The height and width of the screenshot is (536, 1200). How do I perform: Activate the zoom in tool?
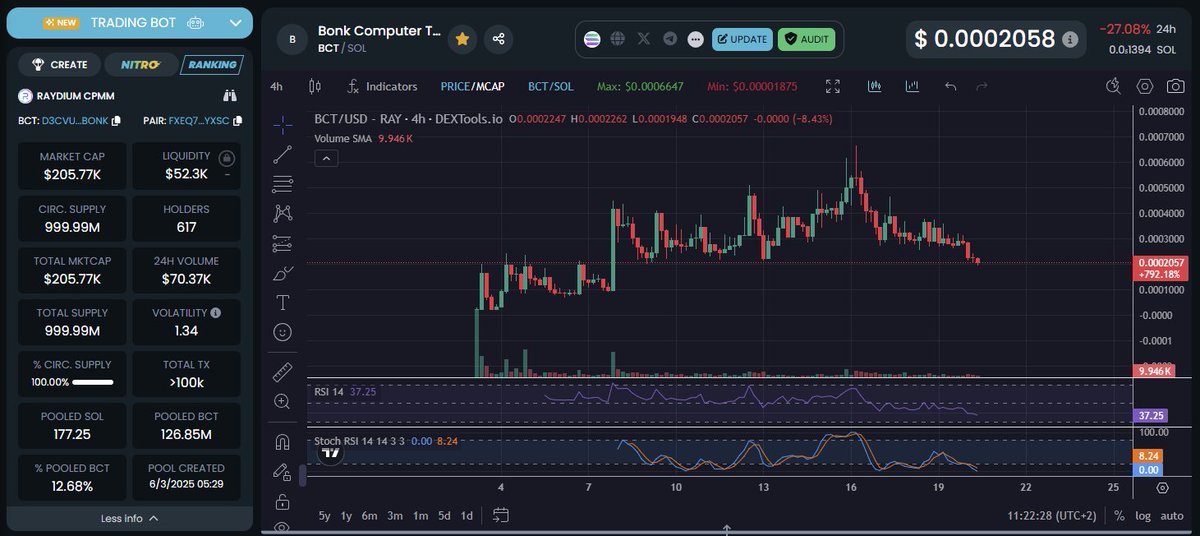(x=282, y=401)
